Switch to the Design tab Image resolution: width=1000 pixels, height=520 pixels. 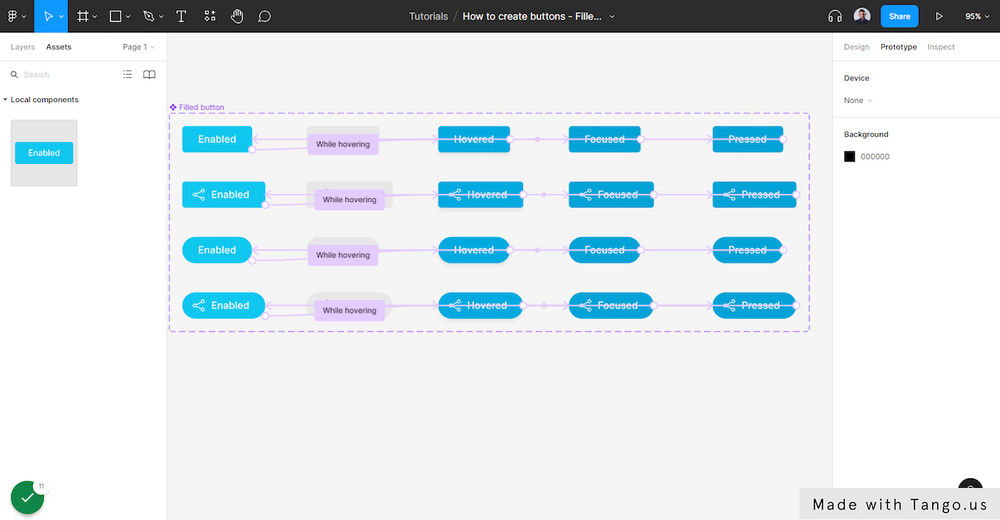click(856, 47)
